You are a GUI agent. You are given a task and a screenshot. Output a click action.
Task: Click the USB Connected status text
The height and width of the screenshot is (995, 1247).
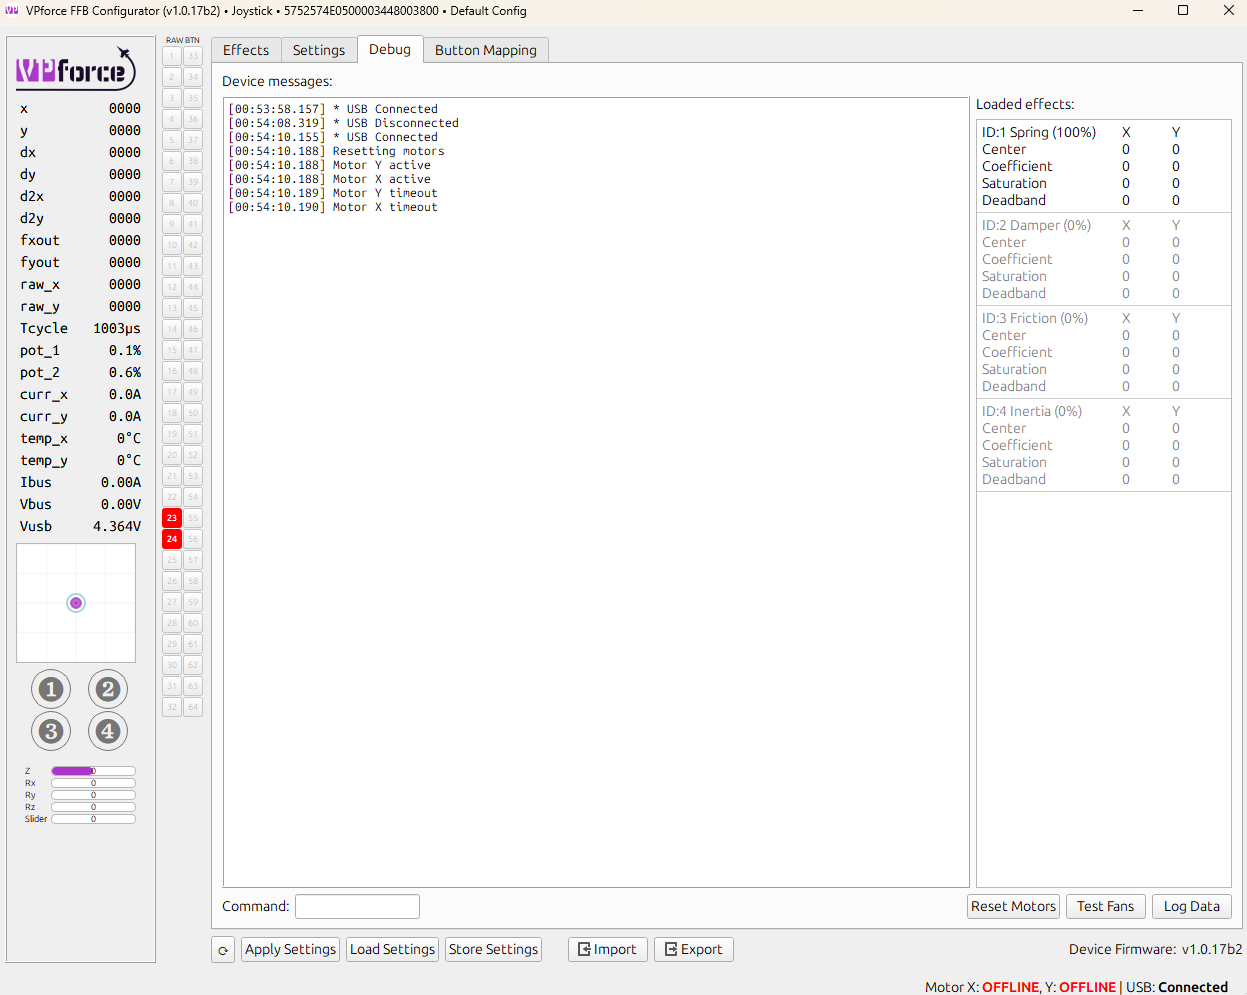click(1177, 987)
